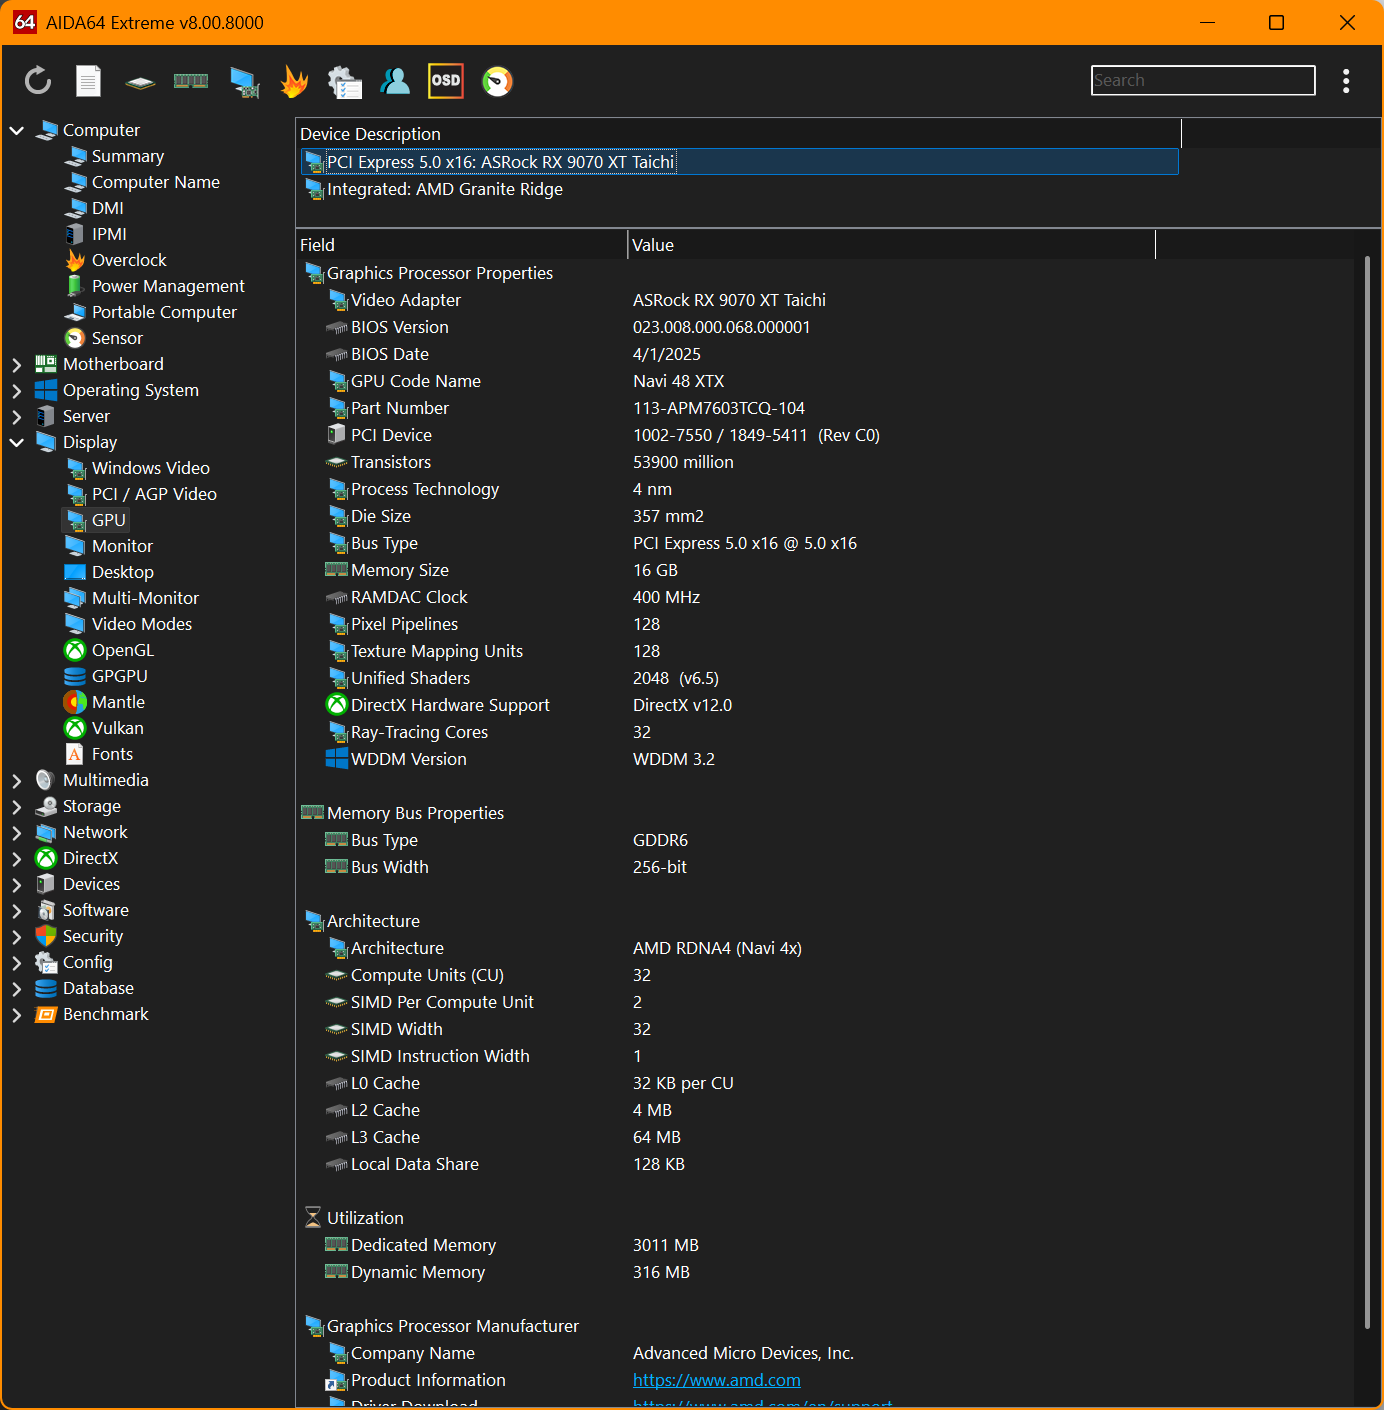Click the Refresh toolbar icon
Image resolution: width=1384 pixels, height=1410 pixels.
[x=38, y=81]
